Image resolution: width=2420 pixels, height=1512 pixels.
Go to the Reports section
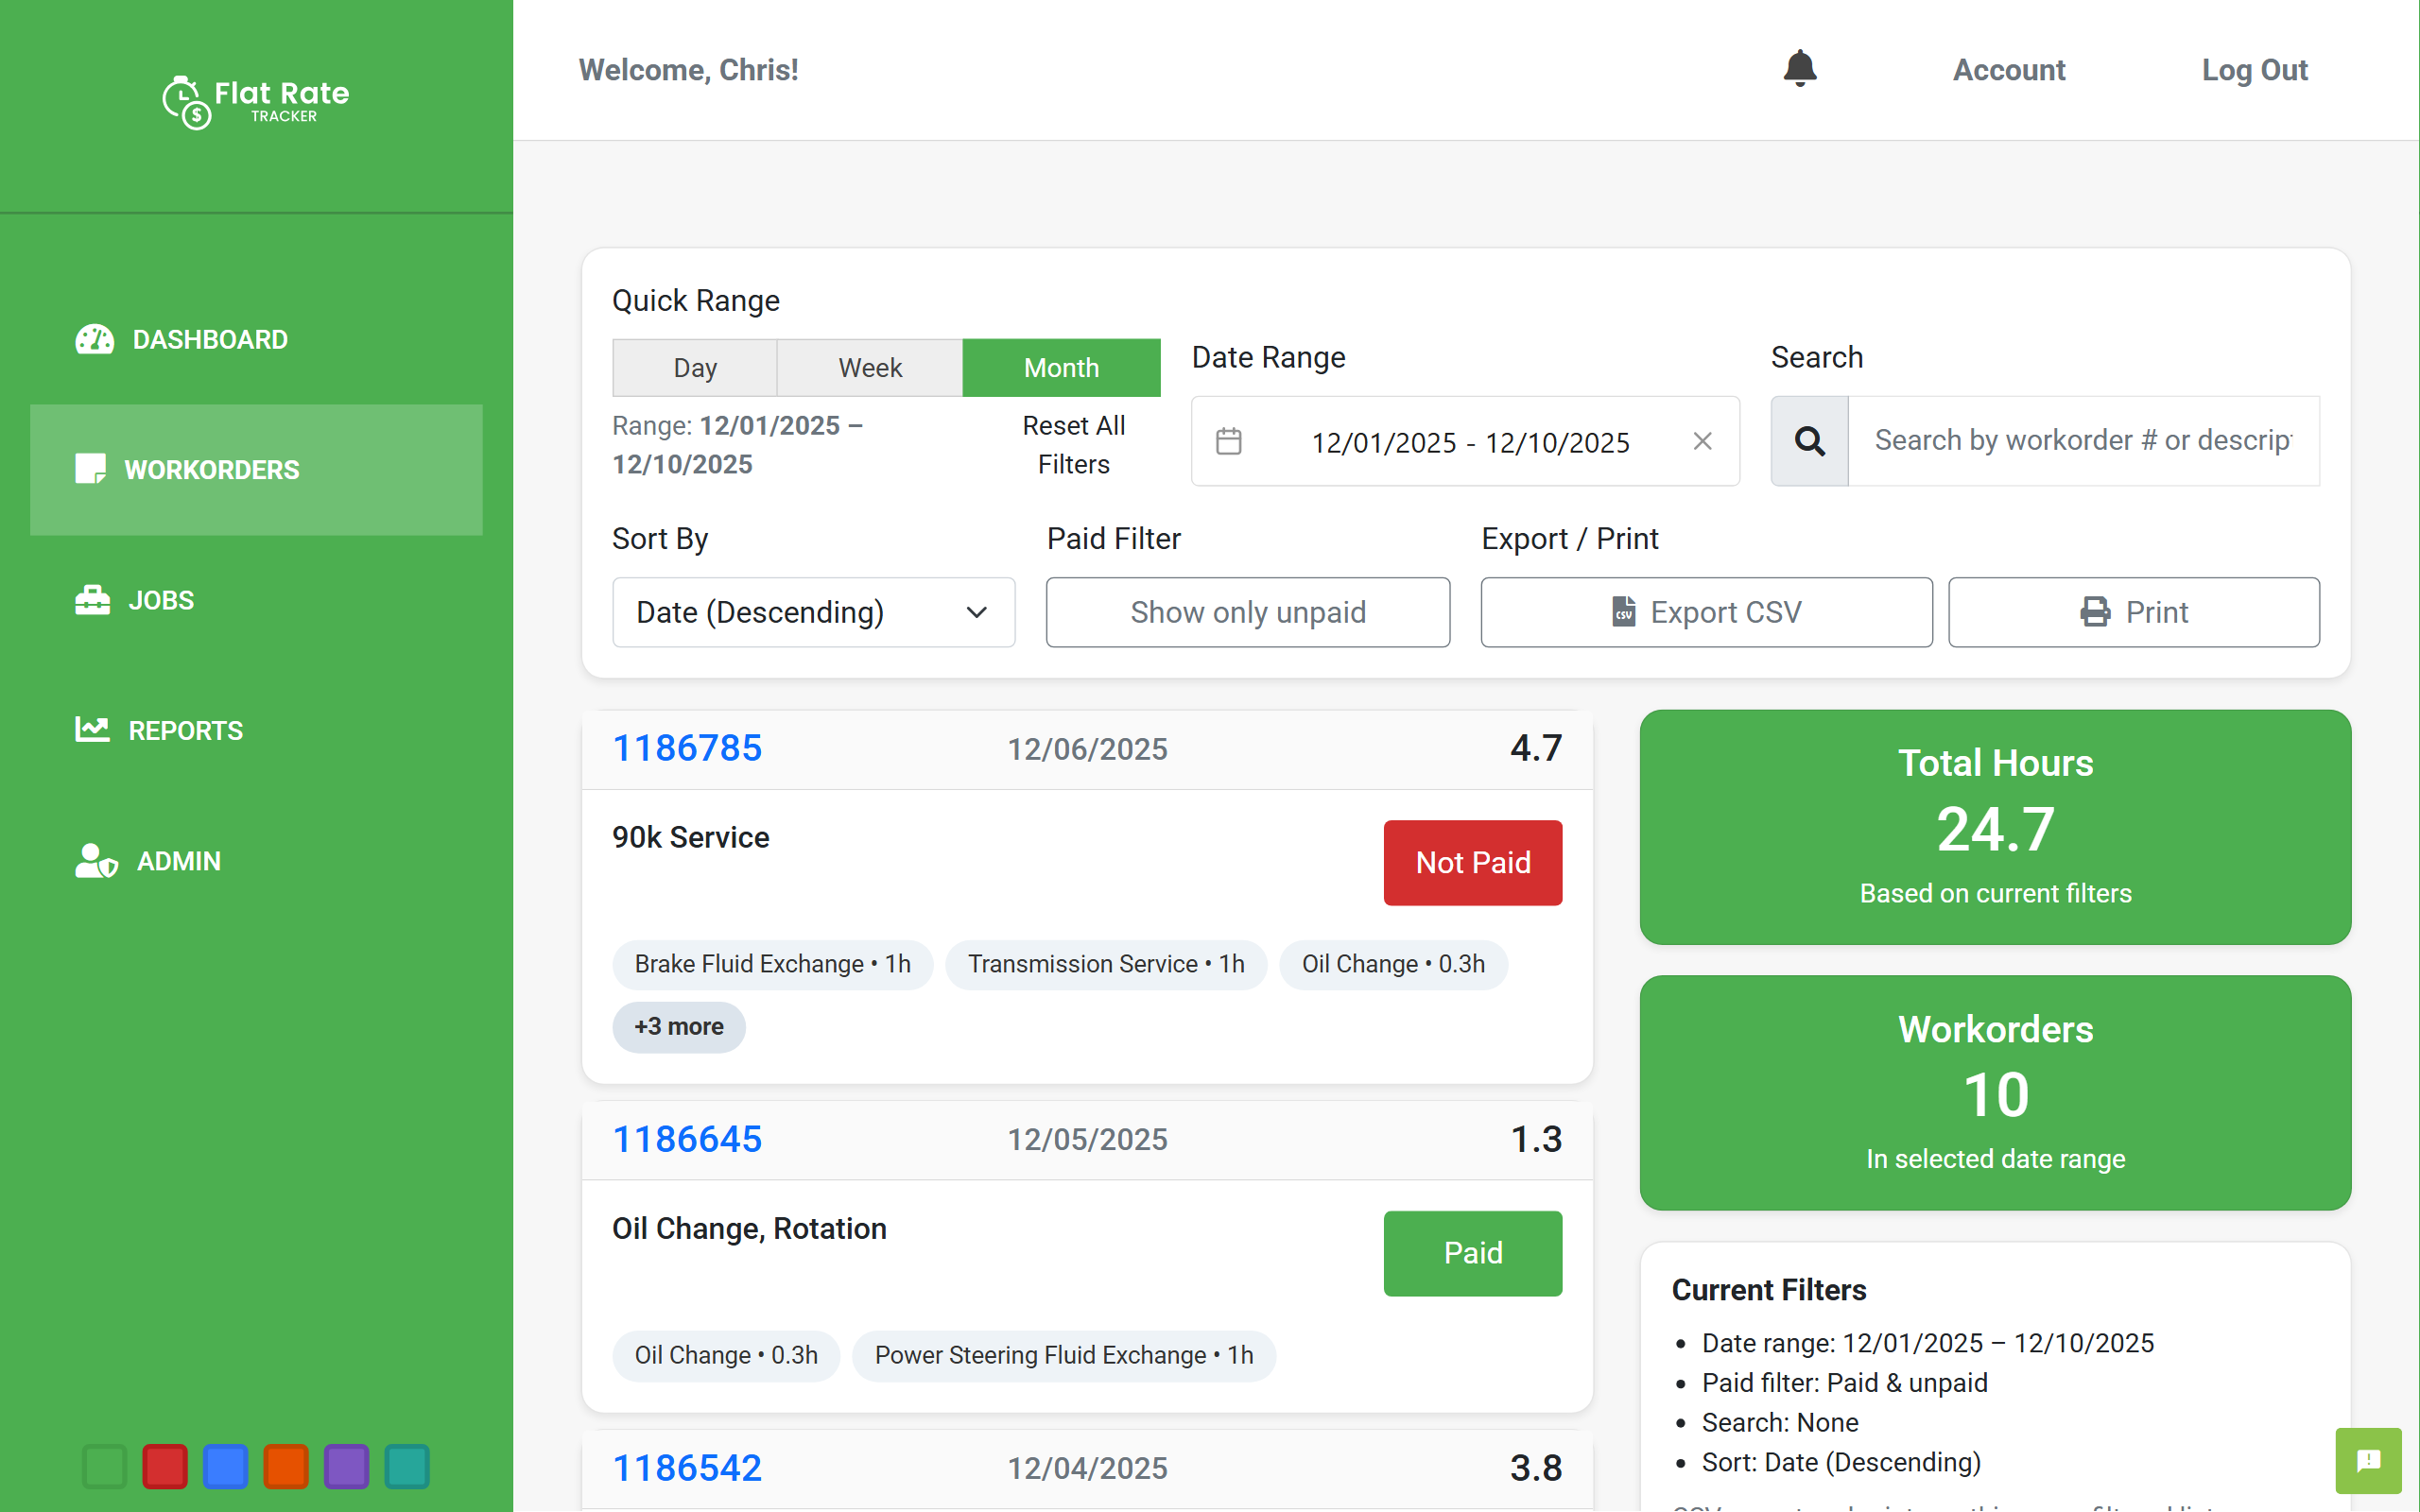(256, 730)
